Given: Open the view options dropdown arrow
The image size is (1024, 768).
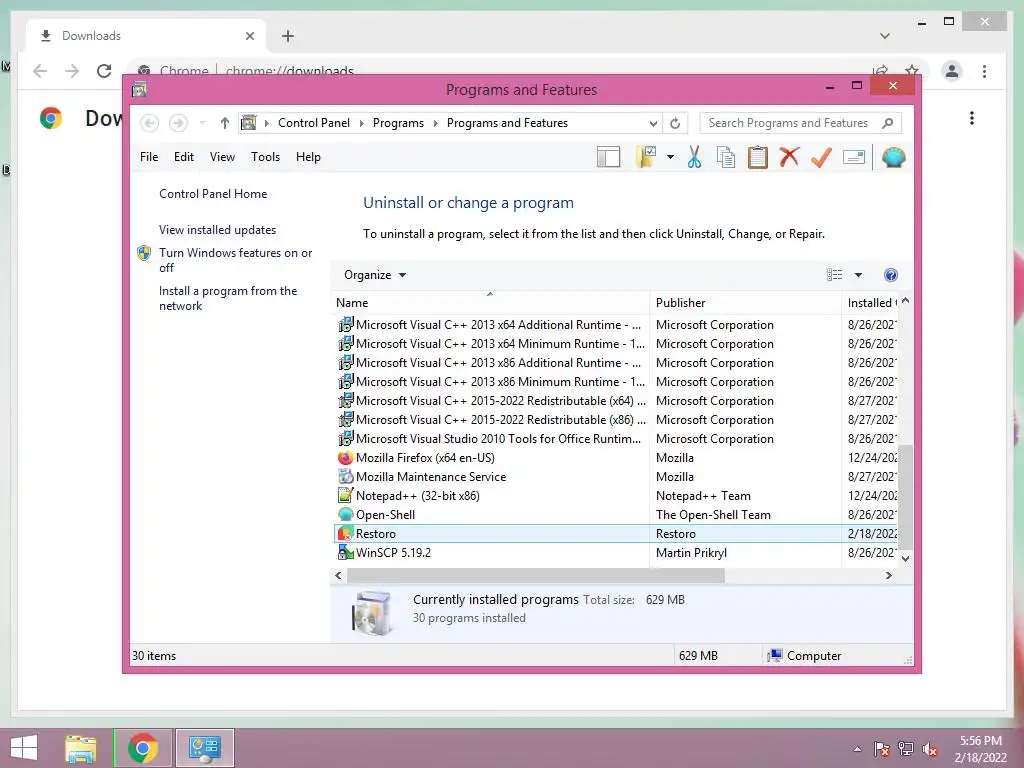Looking at the screenshot, I should click(858, 275).
